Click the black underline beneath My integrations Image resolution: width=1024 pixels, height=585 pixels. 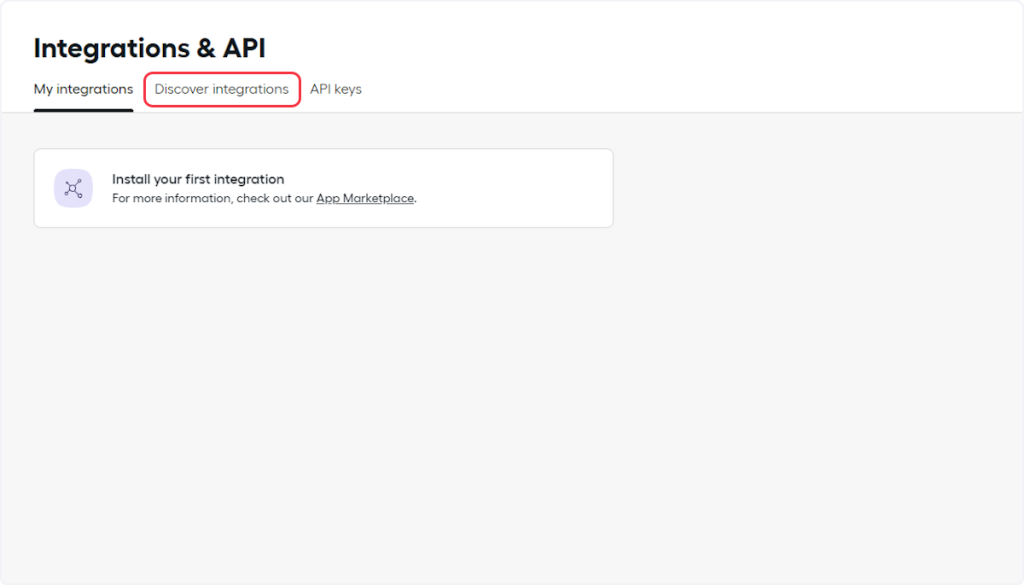point(83,110)
